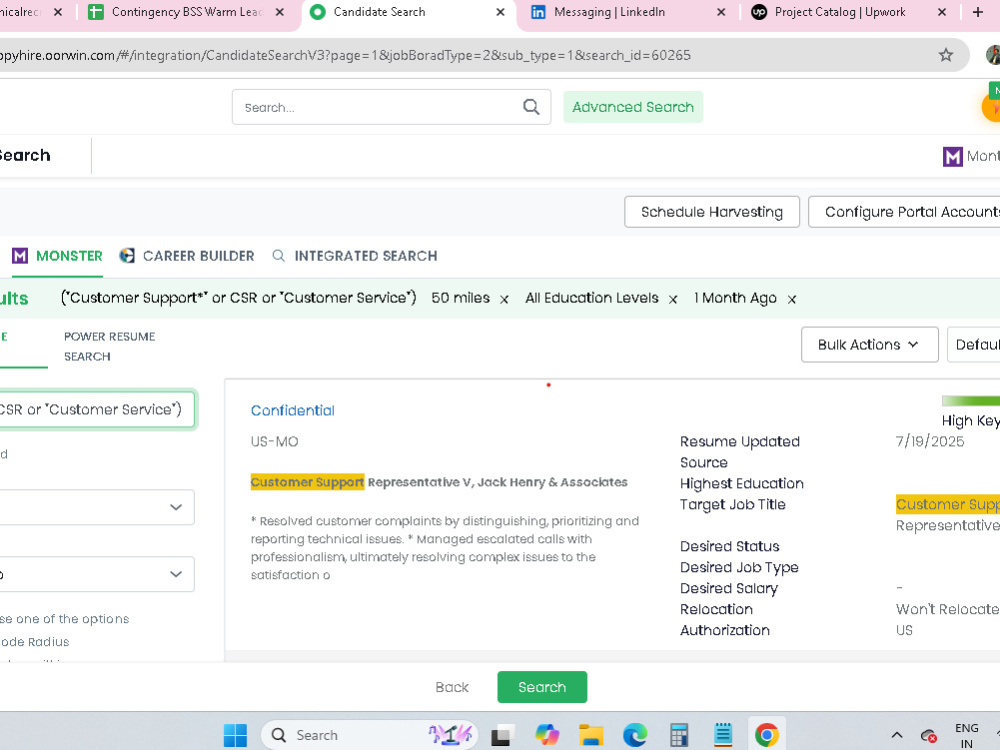Open Notepad from the taskbar
Viewport: 1000px width, 750px height.
pos(723,735)
